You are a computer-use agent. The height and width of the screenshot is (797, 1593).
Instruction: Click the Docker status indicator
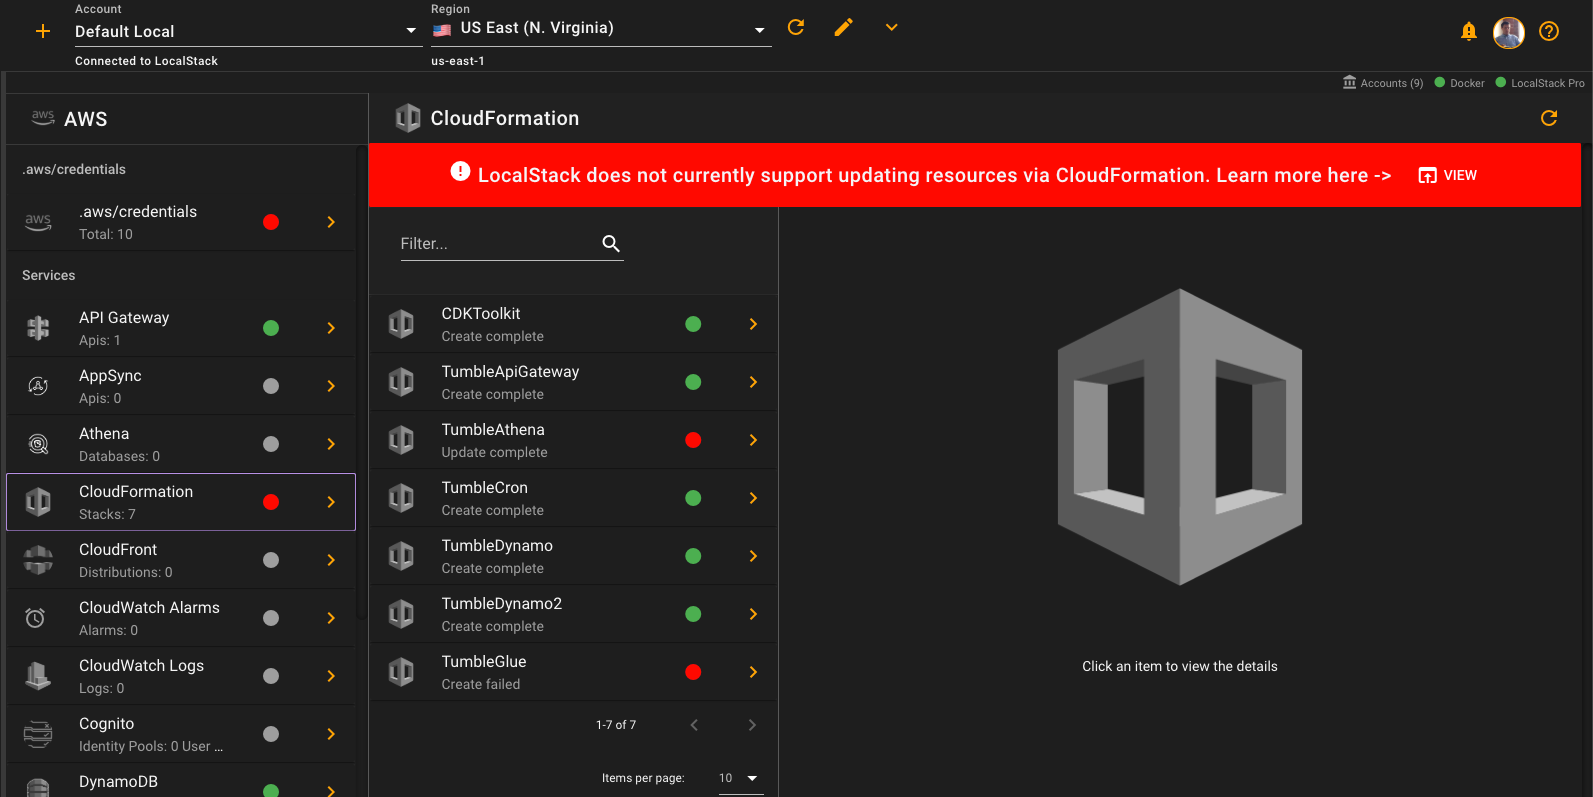click(x=1460, y=83)
